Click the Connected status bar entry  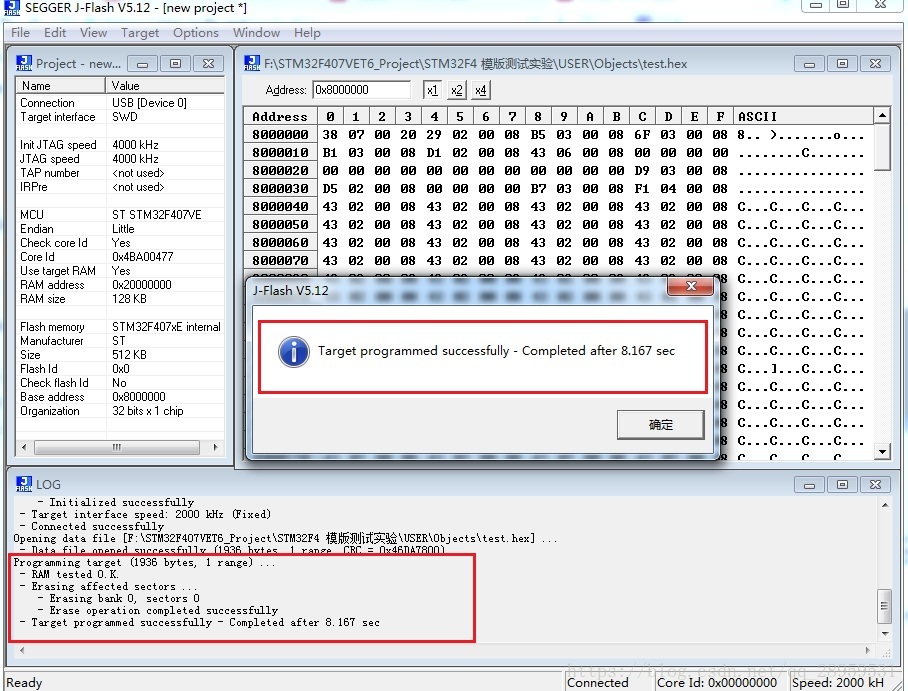[608, 683]
